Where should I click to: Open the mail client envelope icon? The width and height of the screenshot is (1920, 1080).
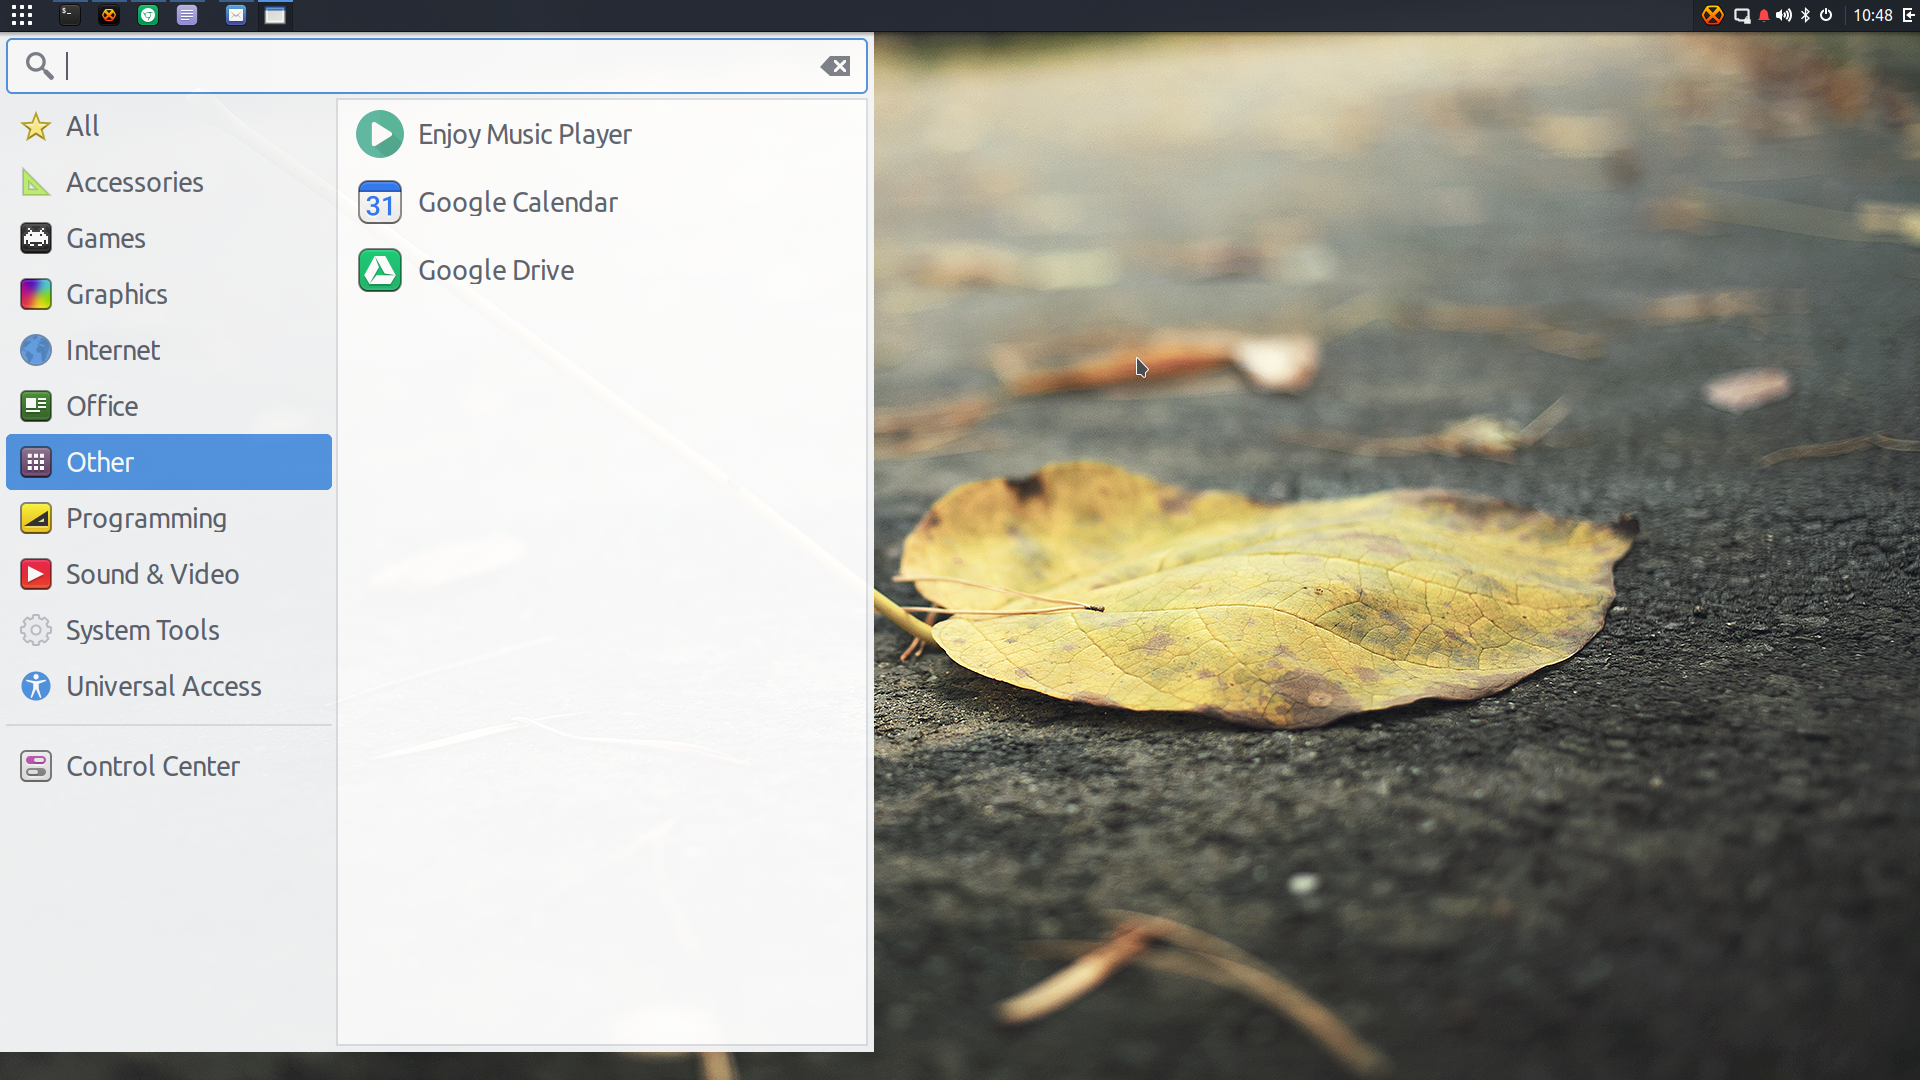[x=236, y=15]
